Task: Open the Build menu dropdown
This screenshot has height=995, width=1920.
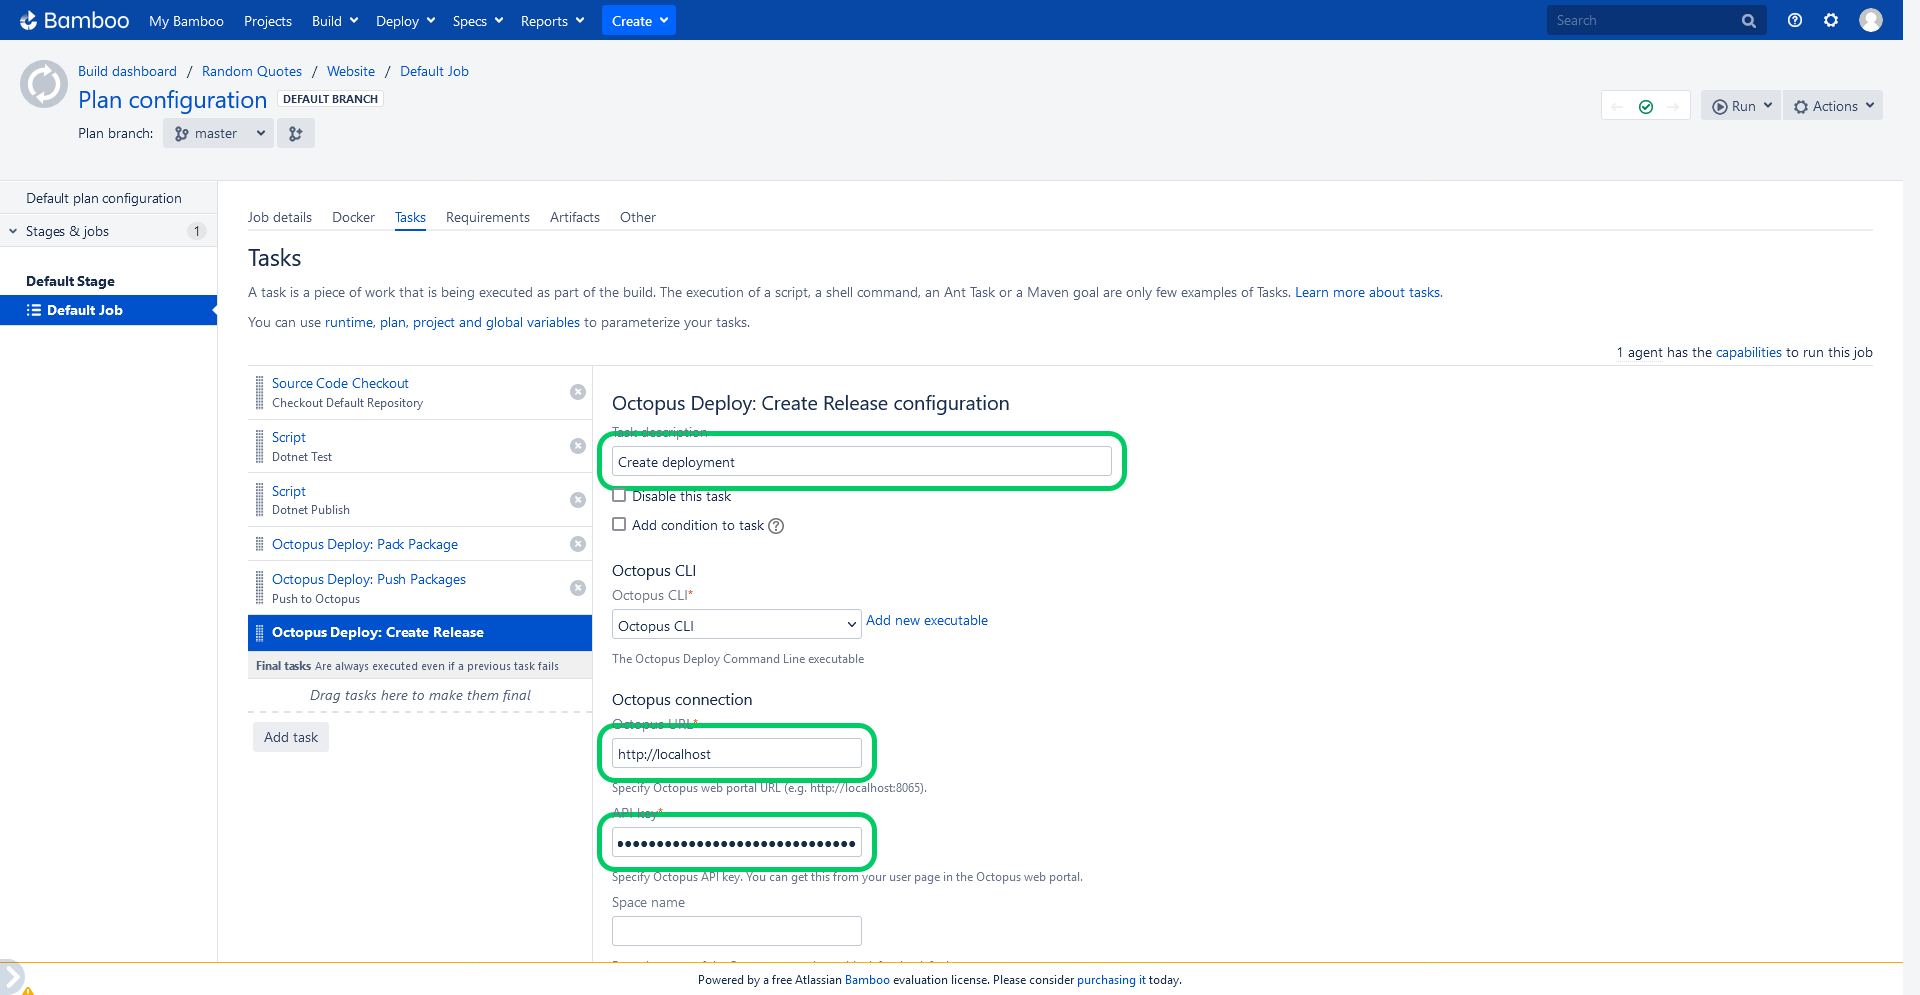Action: point(335,21)
